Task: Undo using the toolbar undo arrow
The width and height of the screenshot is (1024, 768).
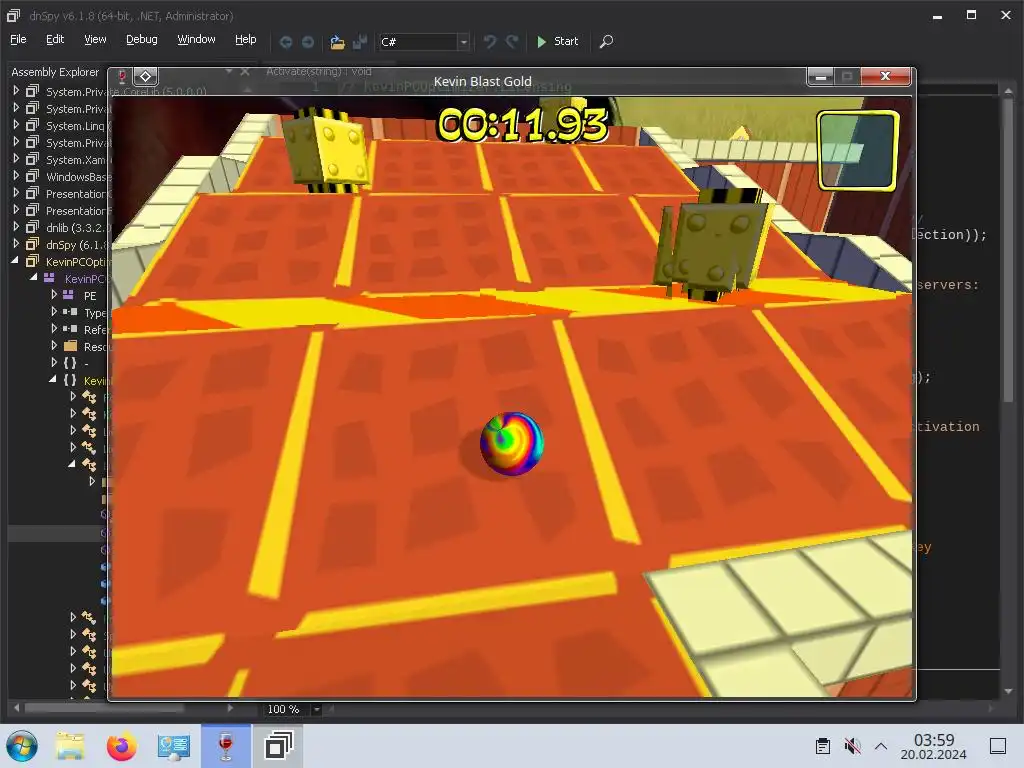Action: 490,42
